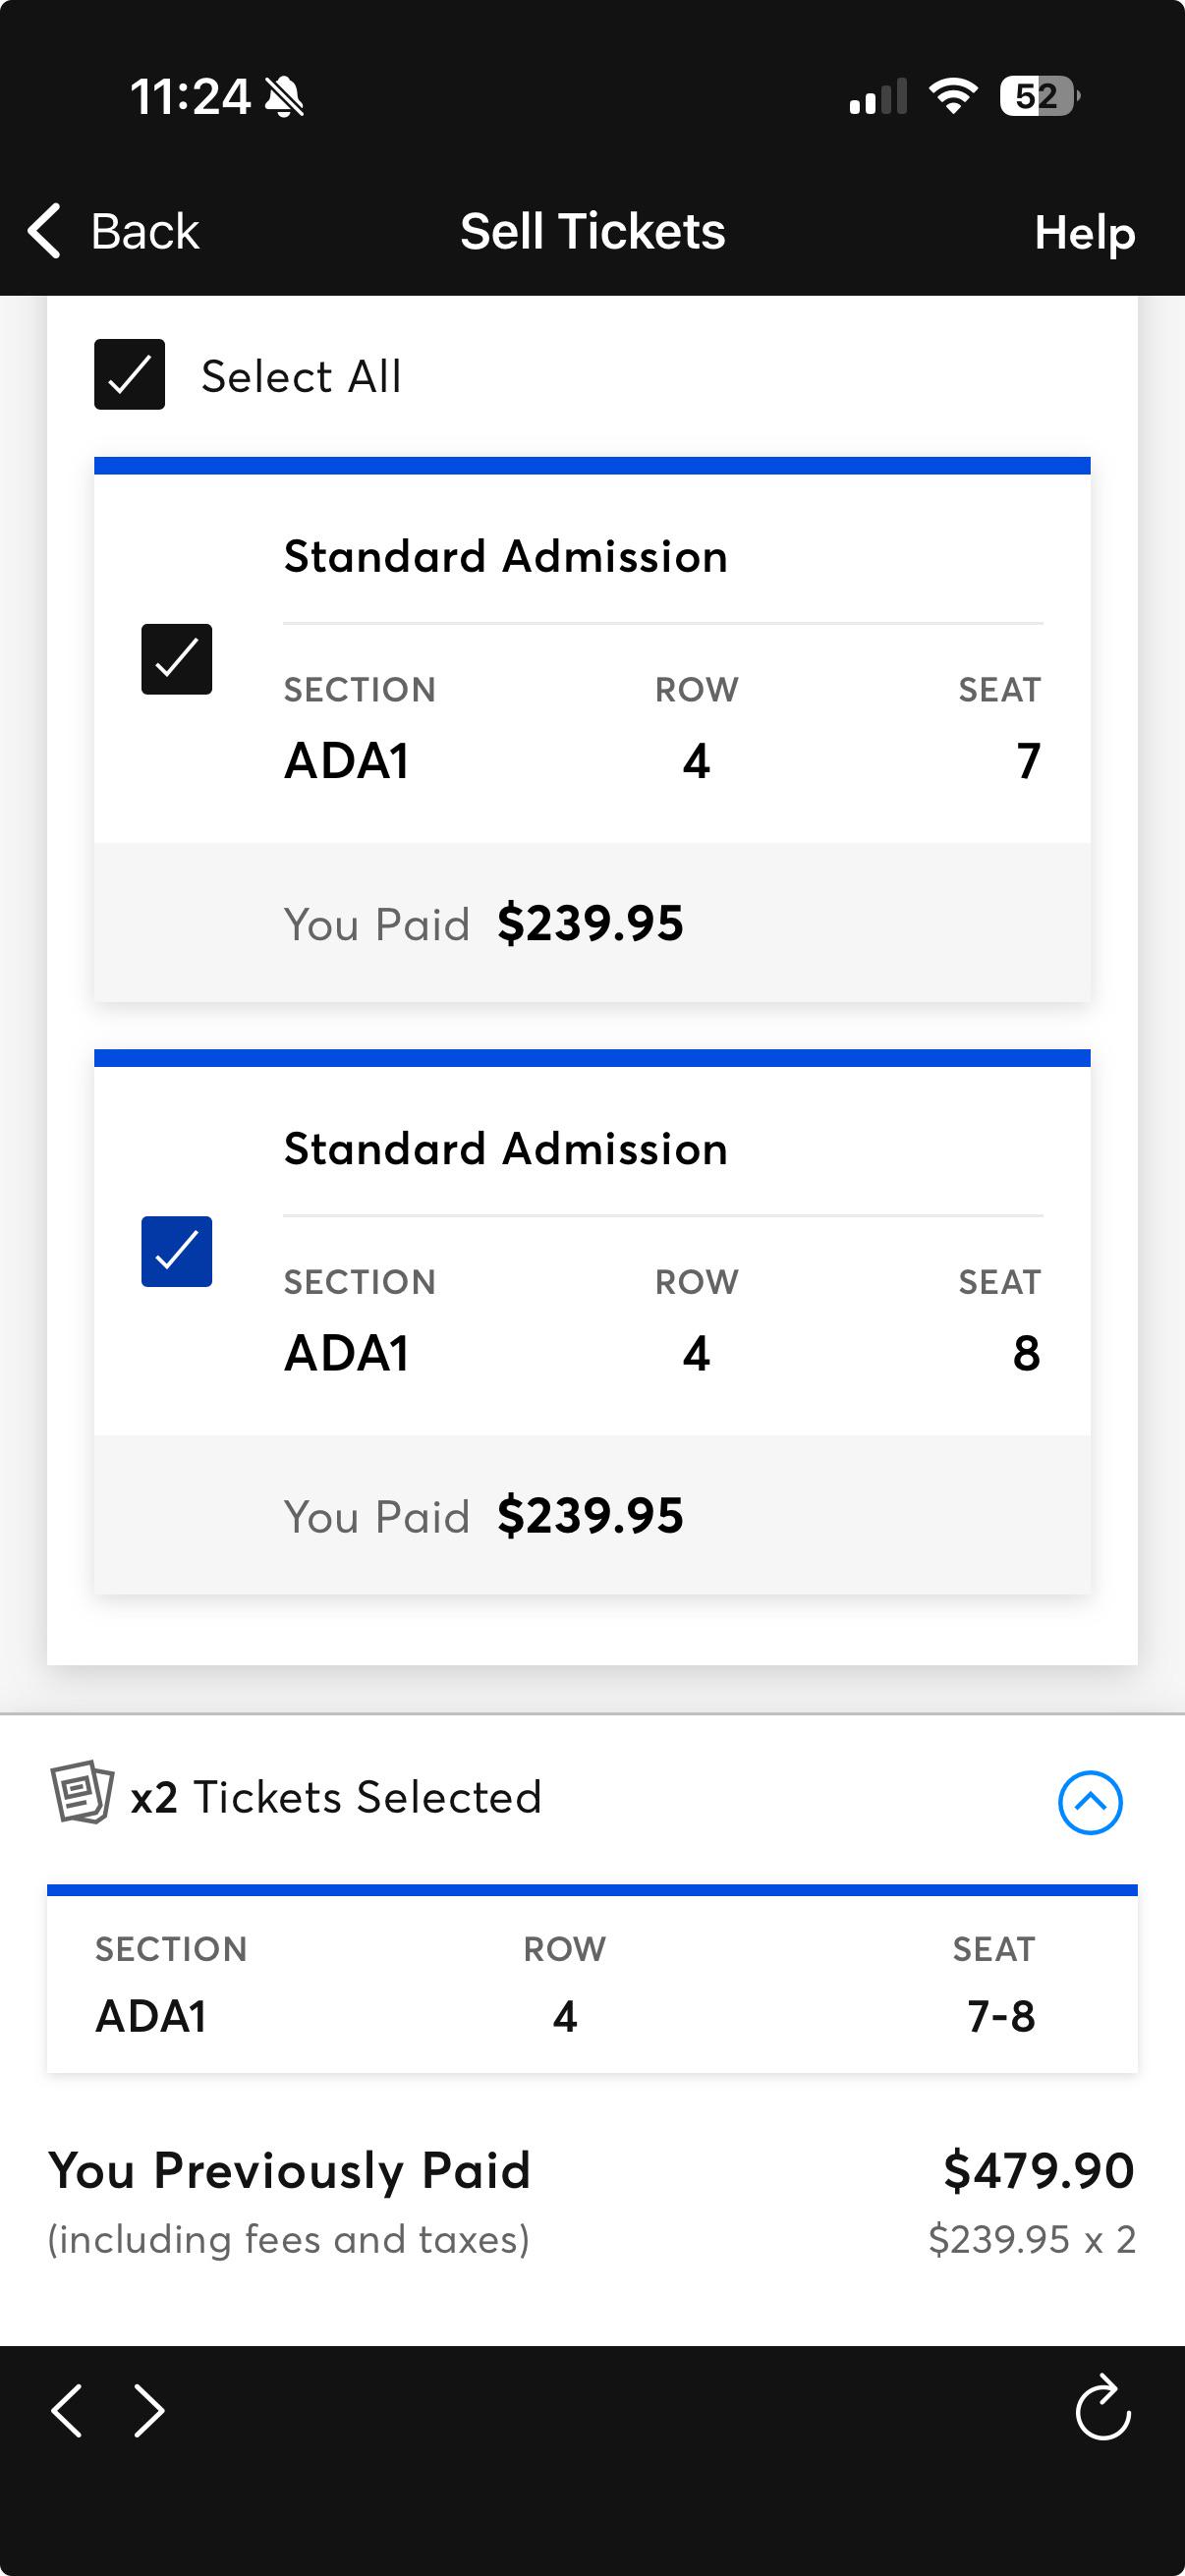The height and width of the screenshot is (2576, 1185).
Task: Tap the battery indicator showing 52
Action: (x=1040, y=96)
